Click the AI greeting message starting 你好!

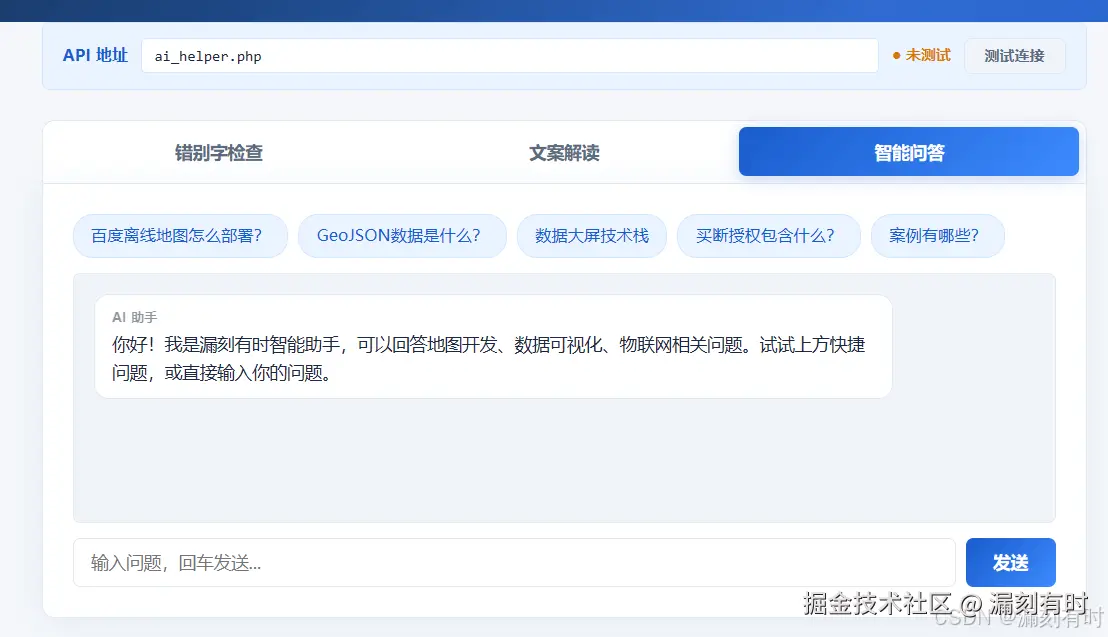tap(493, 346)
